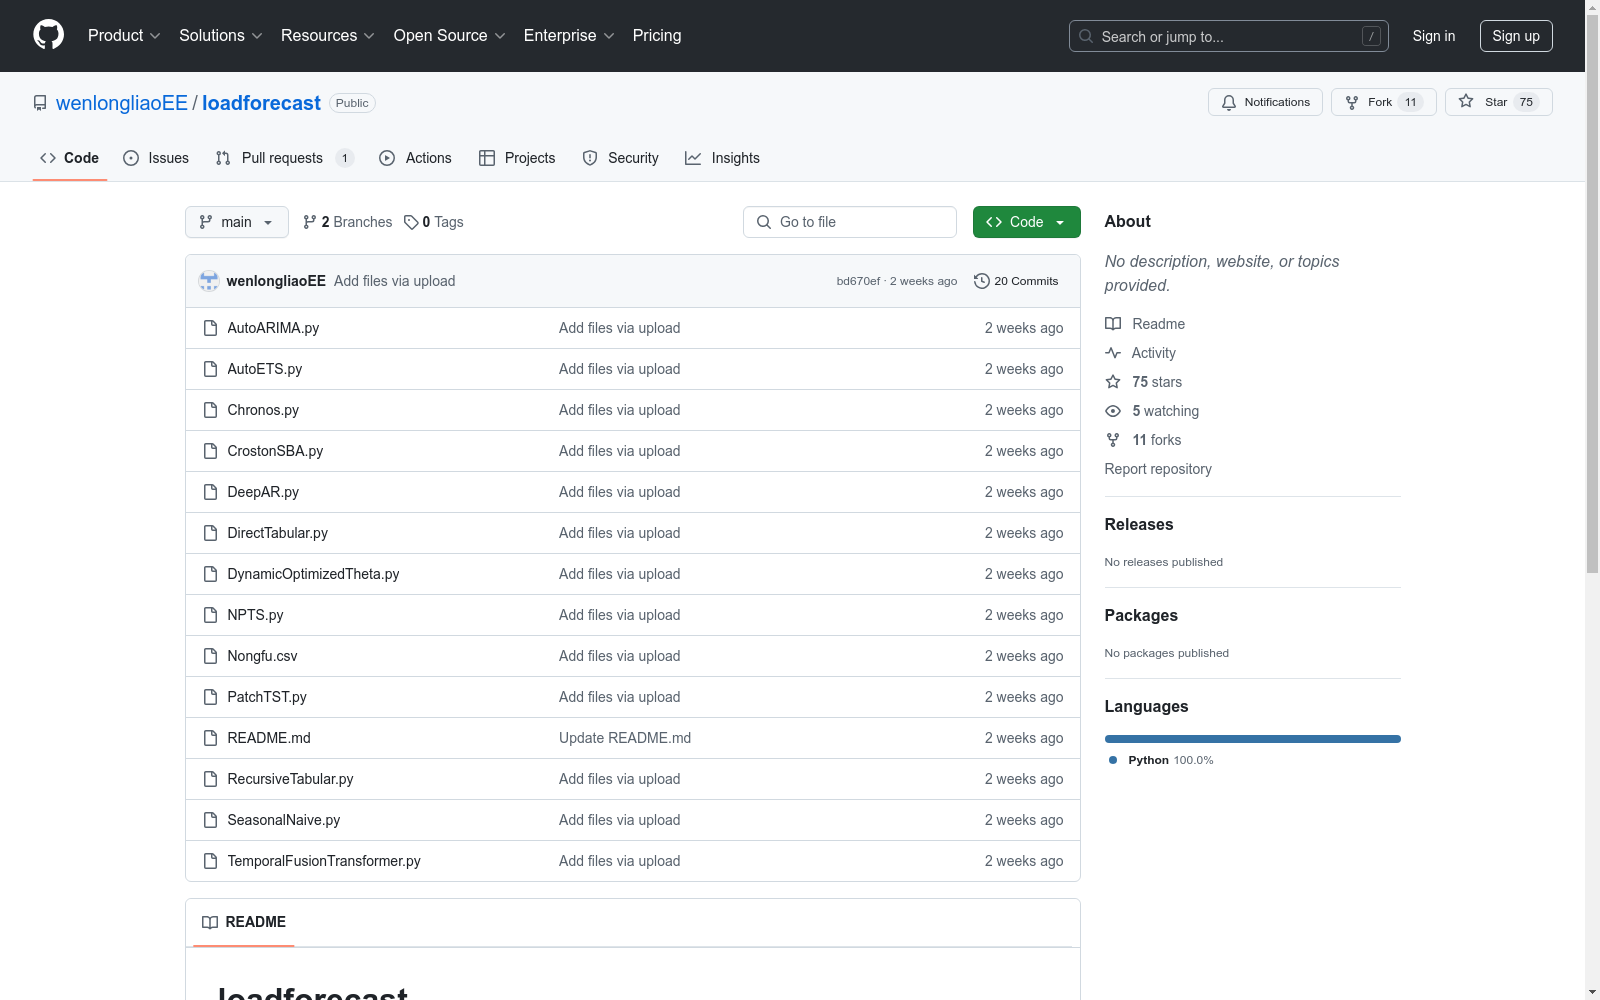Click the bell icon in Notifications
Viewport: 1600px width, 1000px height.
1229,102
